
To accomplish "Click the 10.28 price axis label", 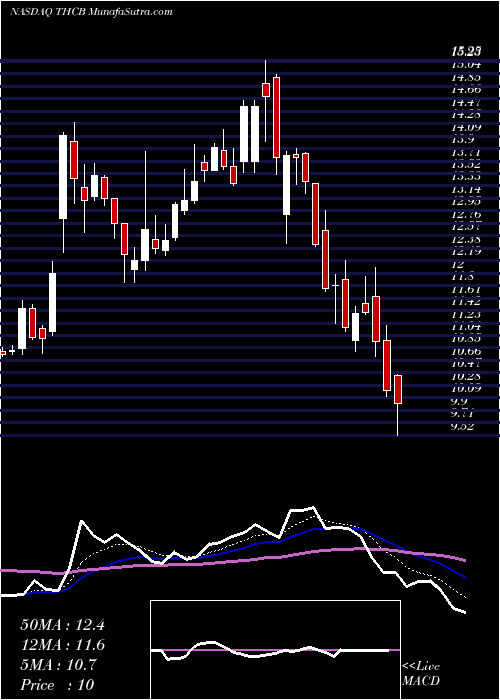I will coord(467,377).
